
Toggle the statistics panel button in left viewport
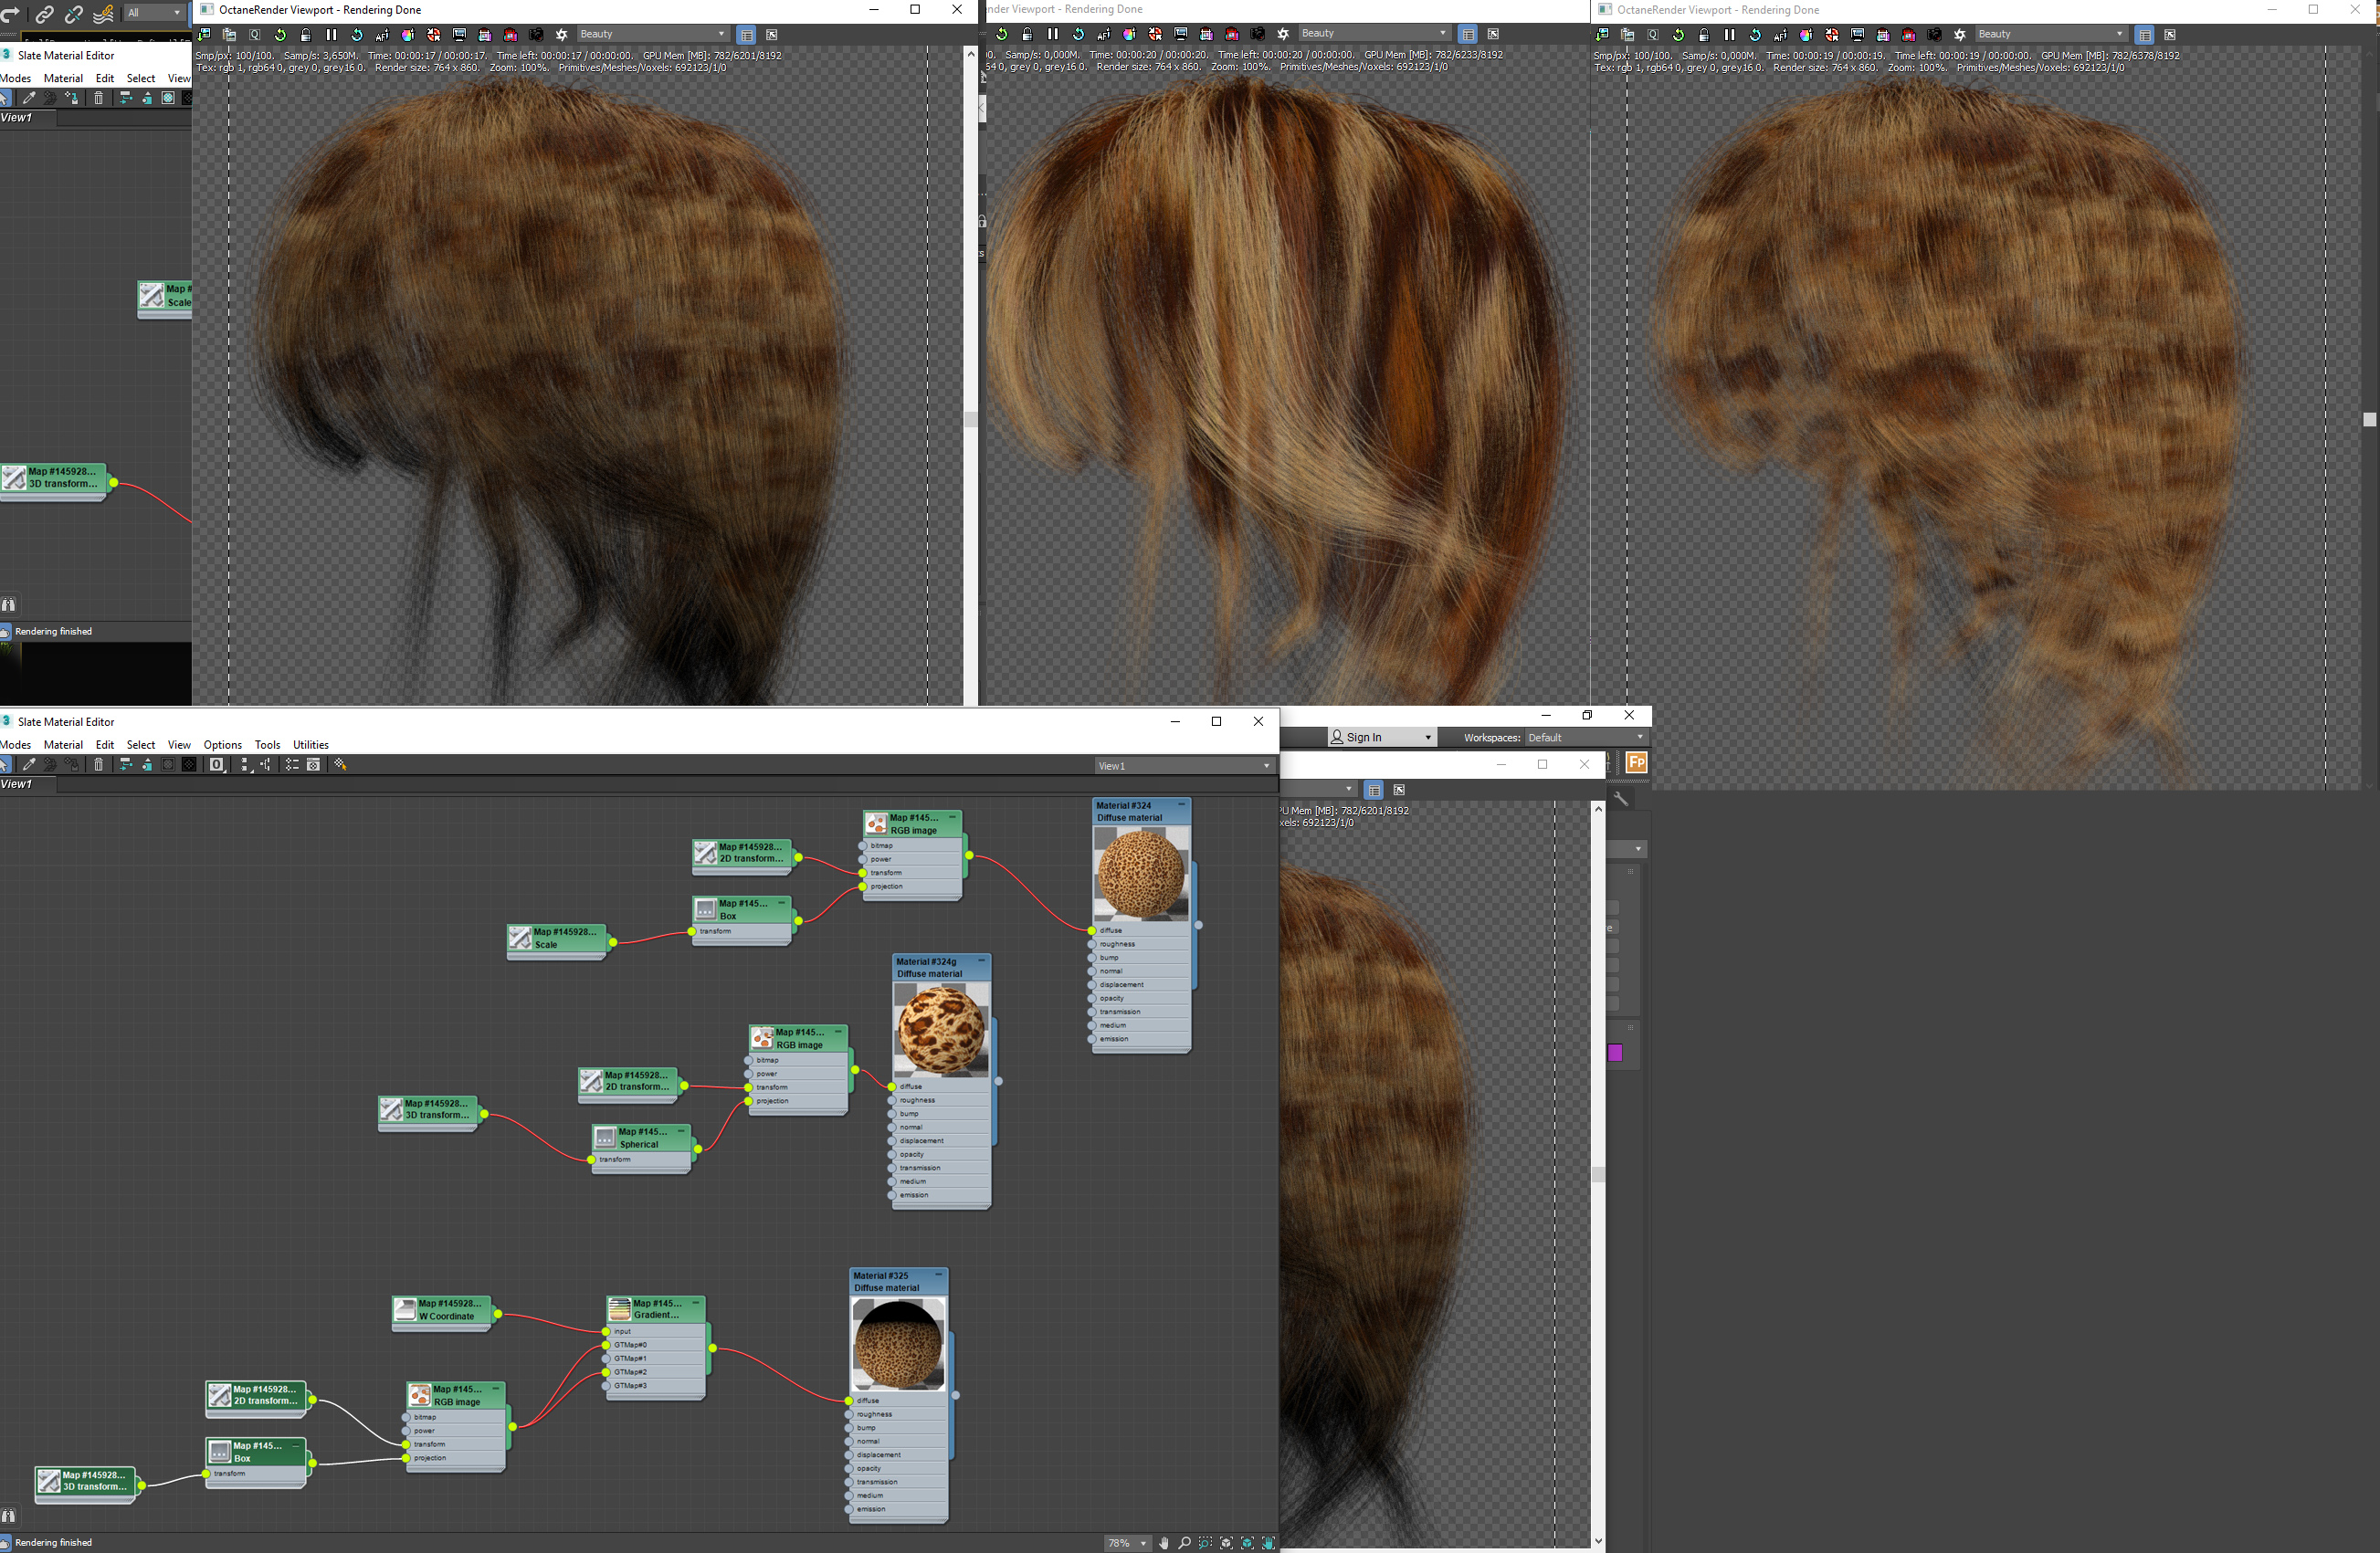pos(746,35)
